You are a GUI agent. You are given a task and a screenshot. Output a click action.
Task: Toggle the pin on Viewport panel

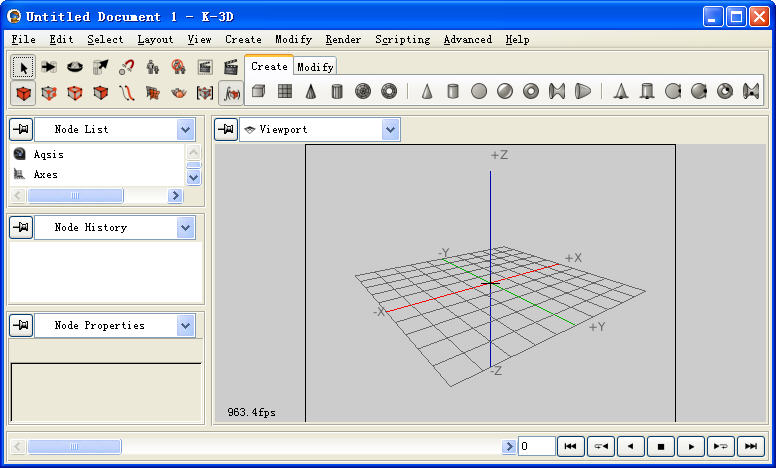coord(226,129)
